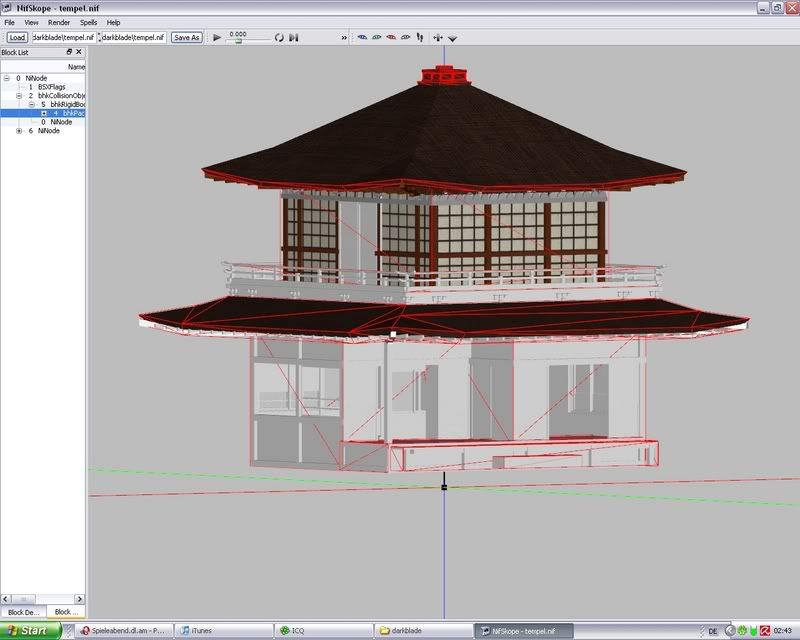The height and width of the screenshot is (640, 800).
Task: Click the Load button
Action: (17, 37)
